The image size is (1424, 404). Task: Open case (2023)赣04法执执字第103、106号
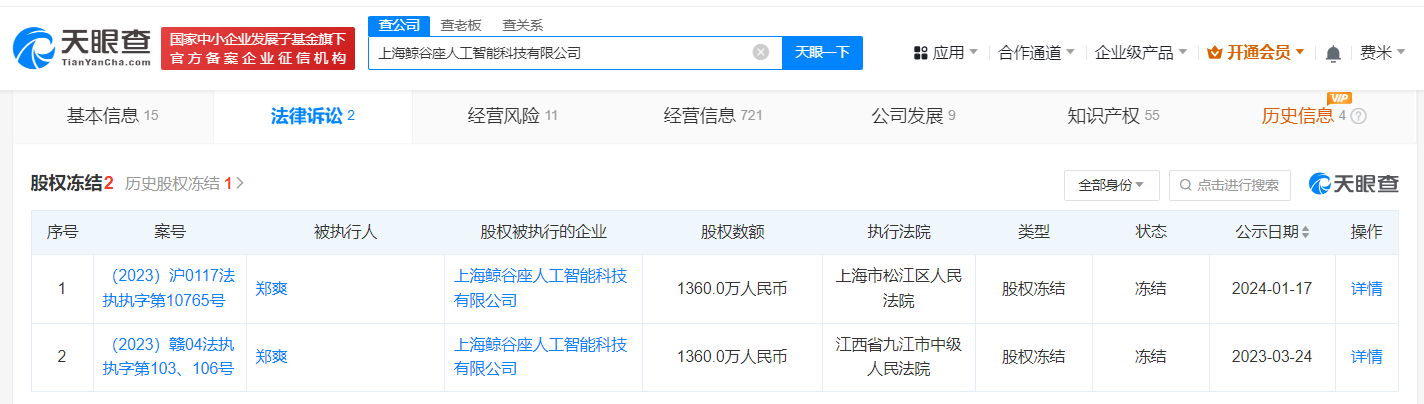click(x=169, y=356)
